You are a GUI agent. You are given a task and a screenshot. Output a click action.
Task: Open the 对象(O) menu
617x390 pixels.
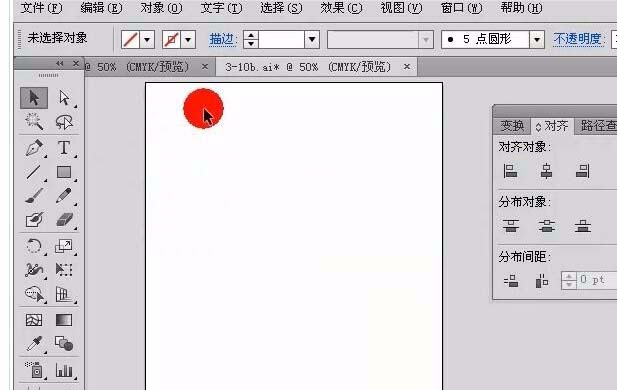pyautogui.click(x=161, y=8)
